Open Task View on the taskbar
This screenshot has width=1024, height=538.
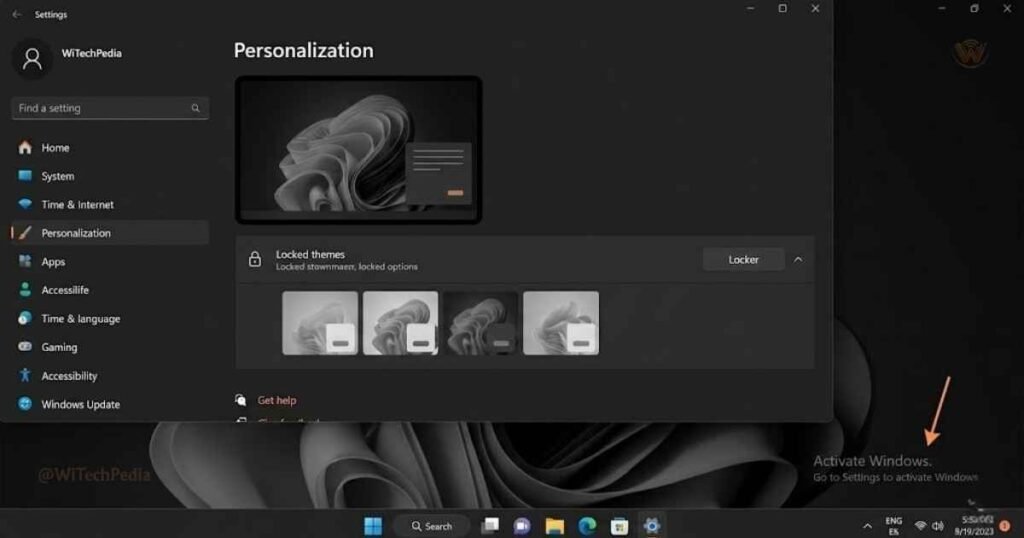[490, 526]
